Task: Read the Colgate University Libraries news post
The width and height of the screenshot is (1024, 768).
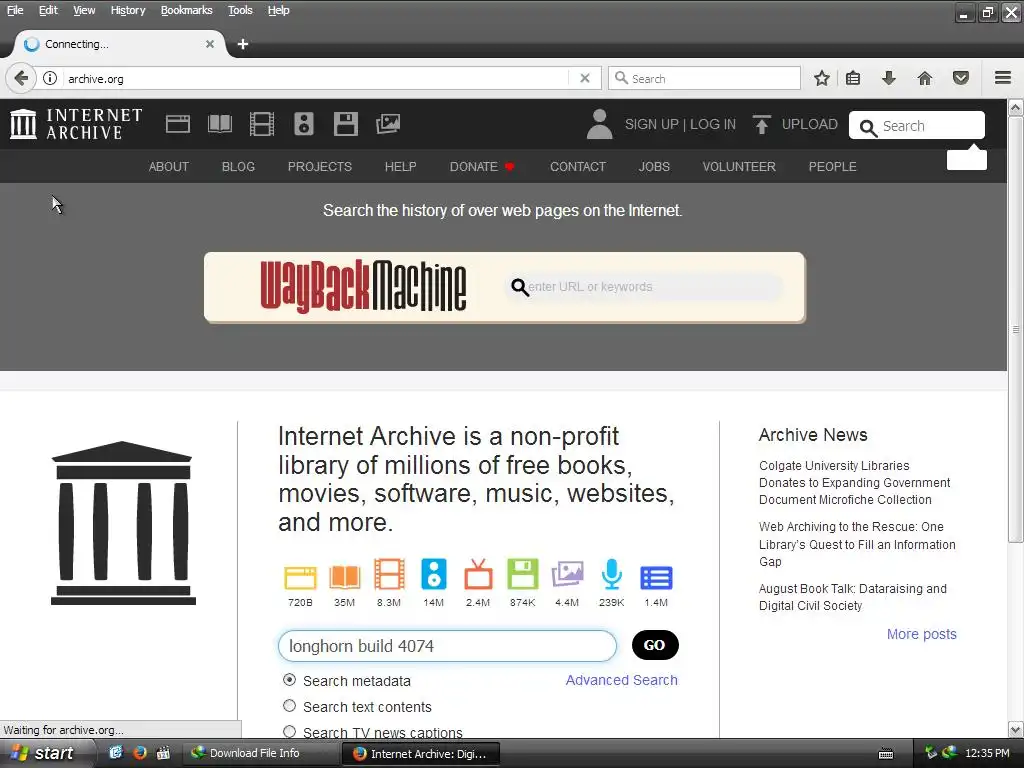Action: pos(855,483)
